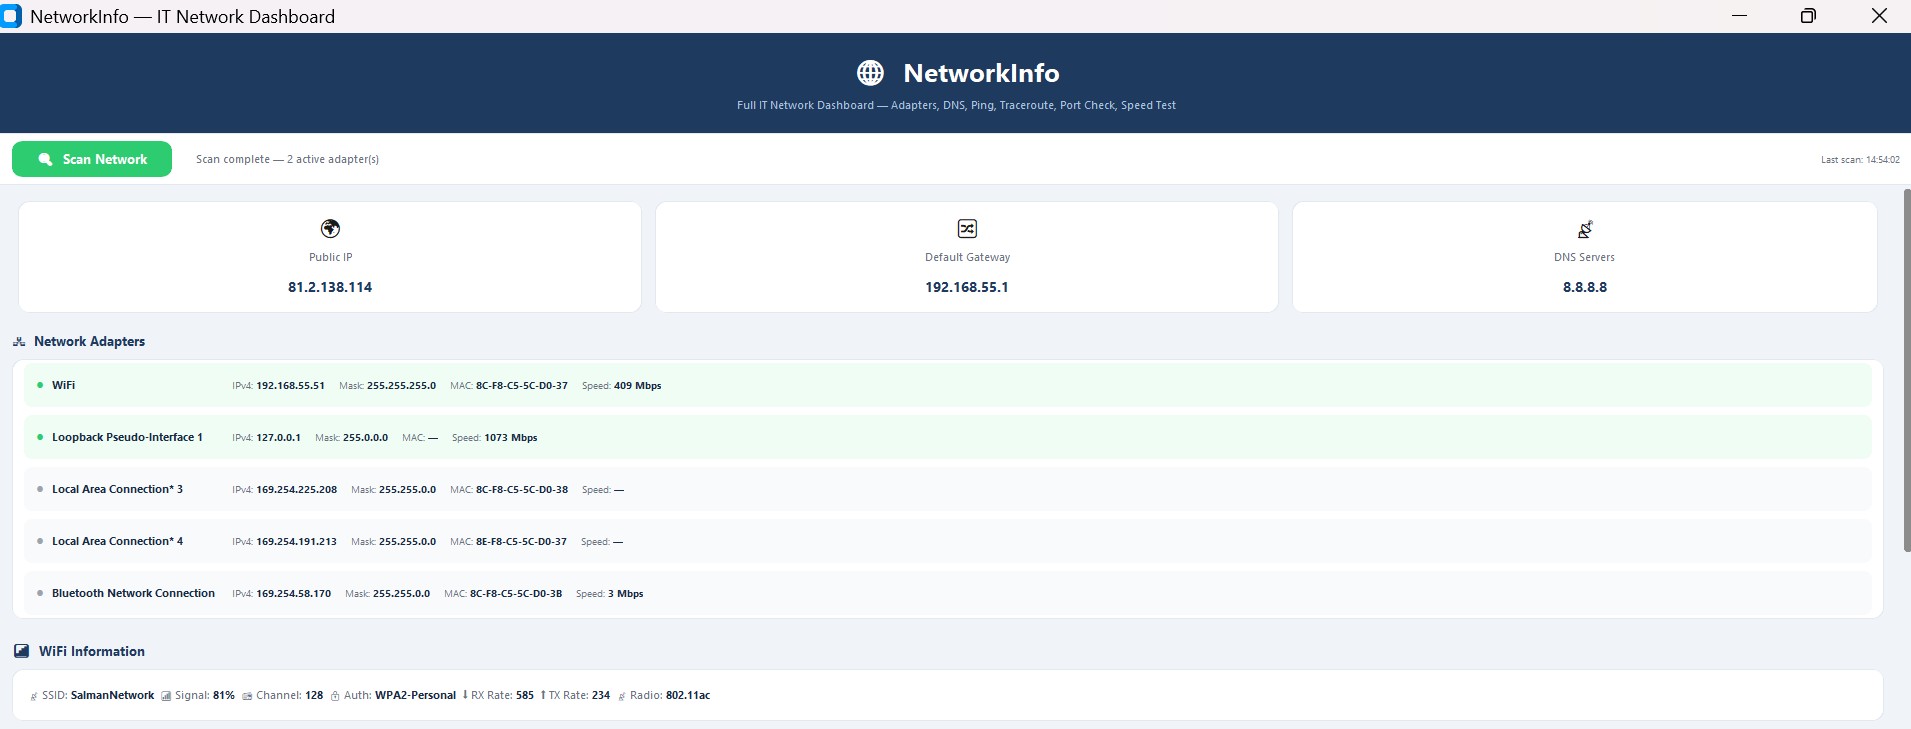Click the DNS Servers satellite icon
The height and width of the screenshot is (729, 1911).
[1585, 229]
